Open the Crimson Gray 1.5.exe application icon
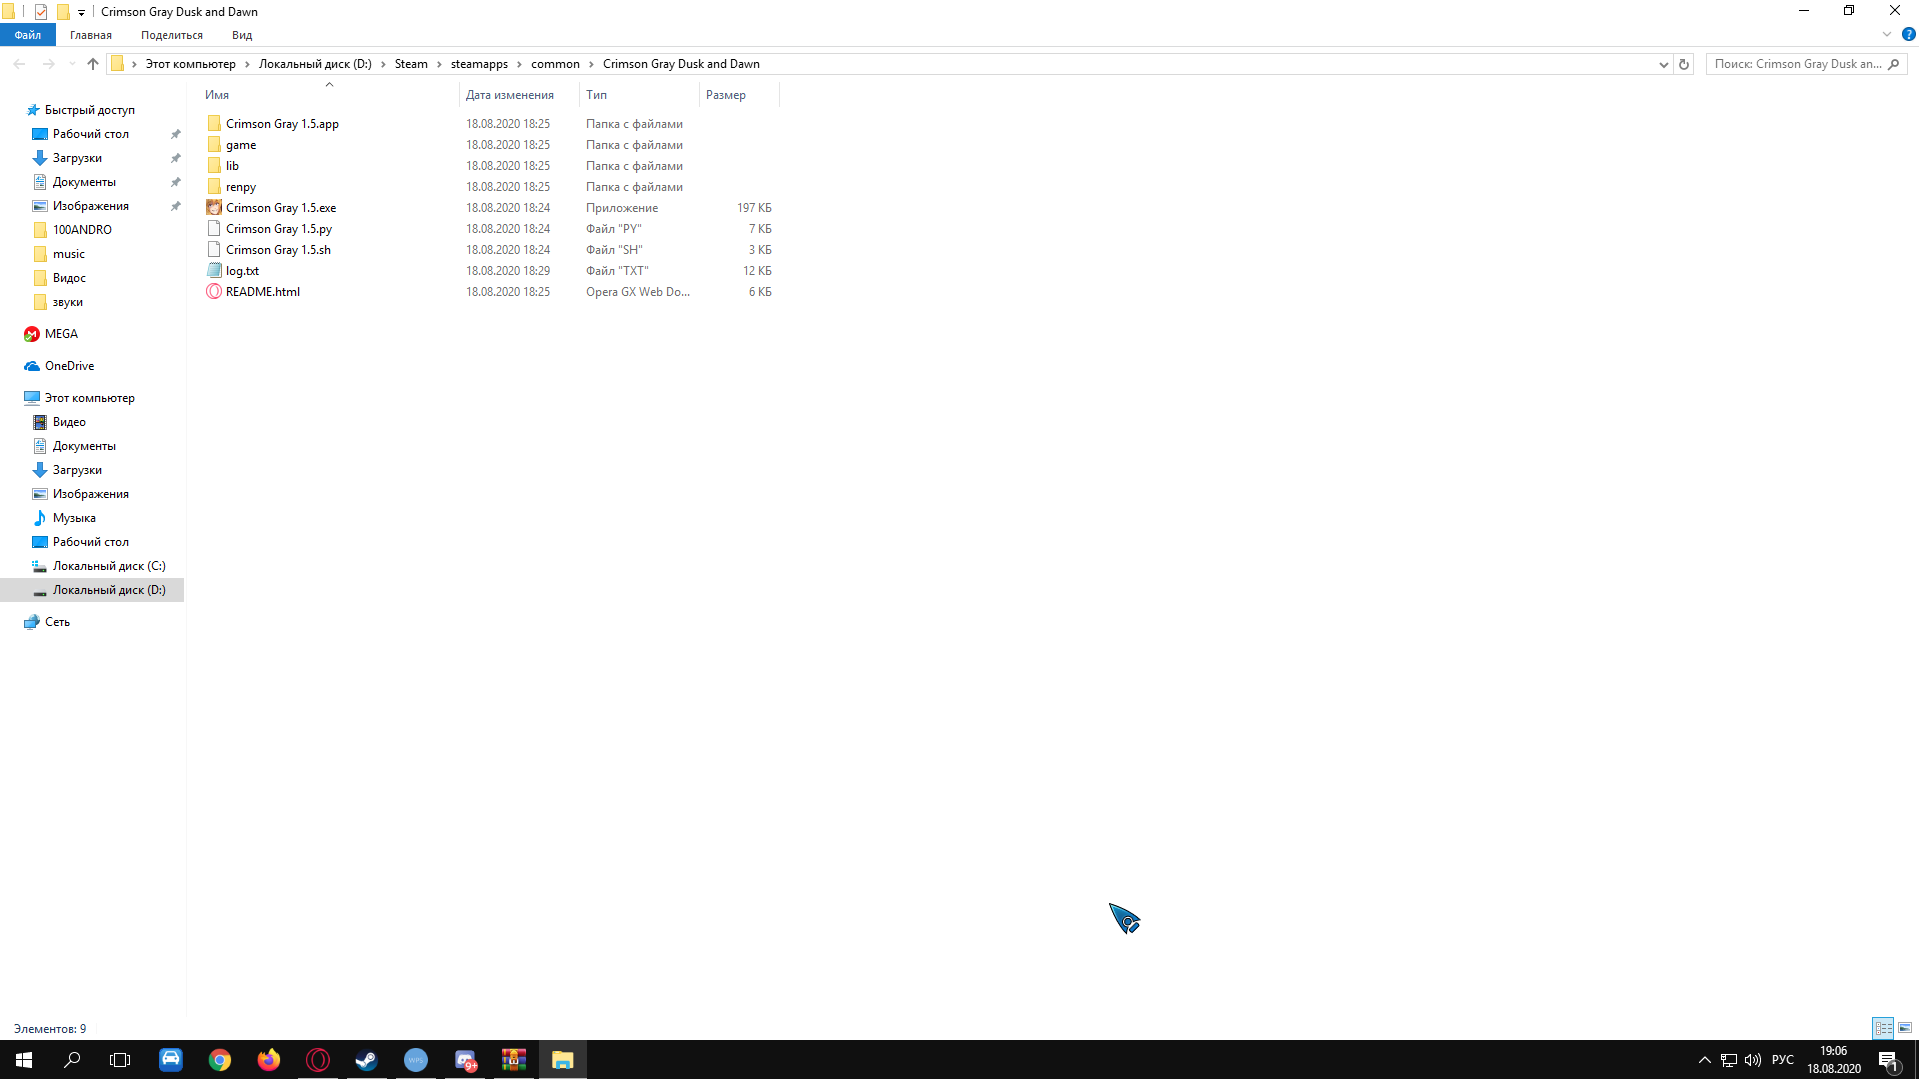Image resolution: width=1919 pixels, height=1079 pixels. pyautogui.click(x=214, y=208)
